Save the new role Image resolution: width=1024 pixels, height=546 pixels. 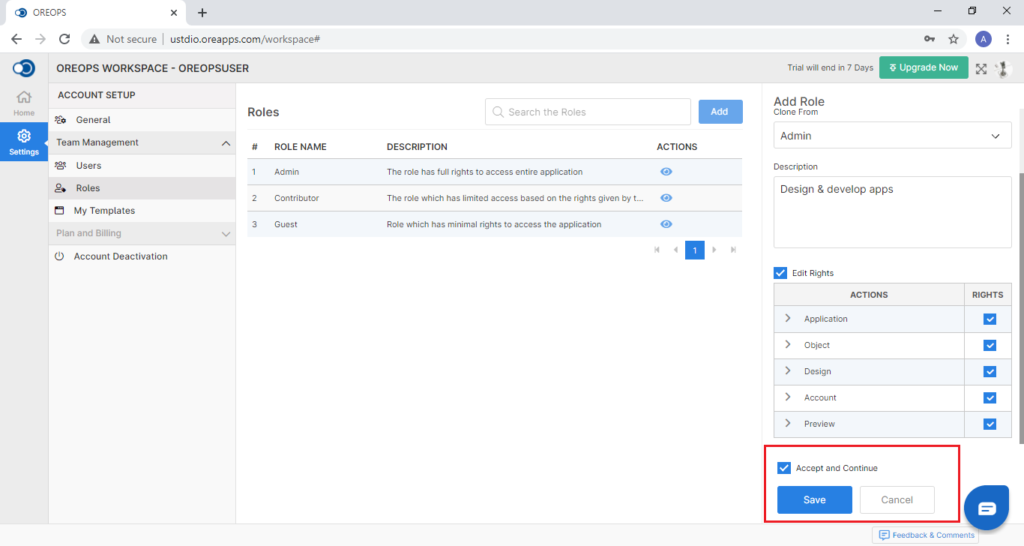click(x=814, y=500)
